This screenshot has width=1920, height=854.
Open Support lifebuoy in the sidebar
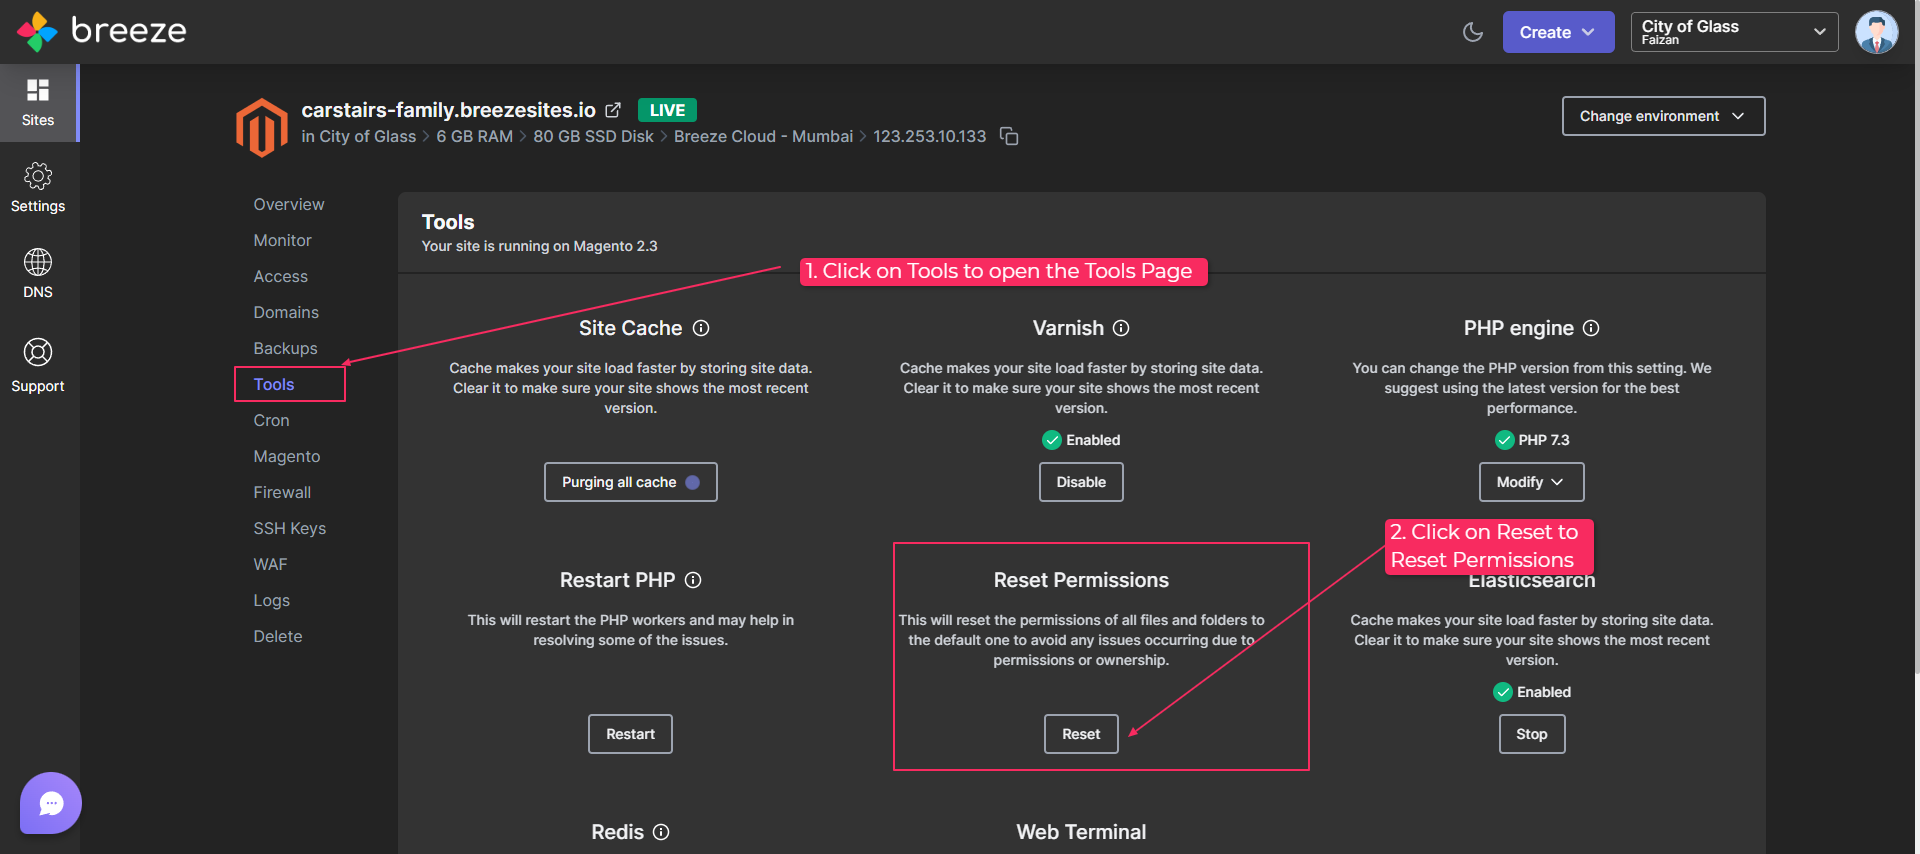point(38,365)
